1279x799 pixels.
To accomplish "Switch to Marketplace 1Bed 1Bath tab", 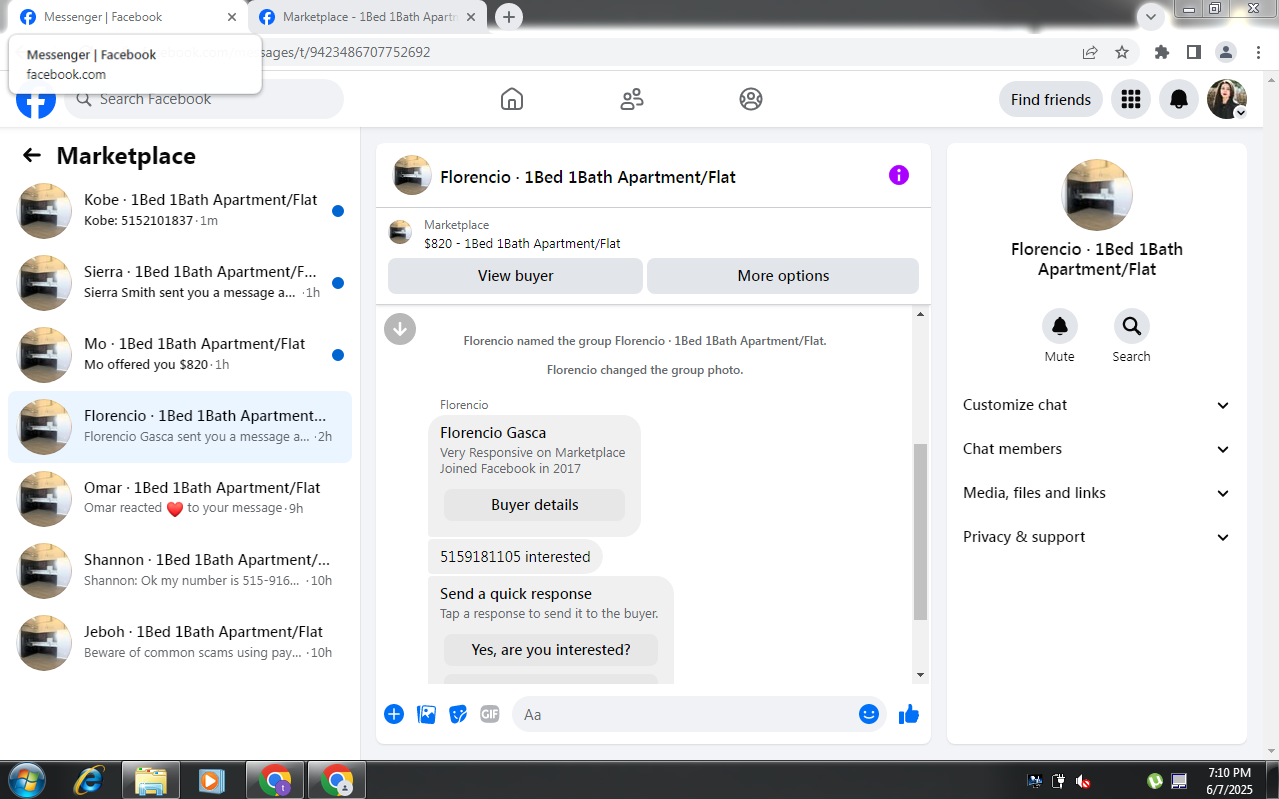I will 368,17.
